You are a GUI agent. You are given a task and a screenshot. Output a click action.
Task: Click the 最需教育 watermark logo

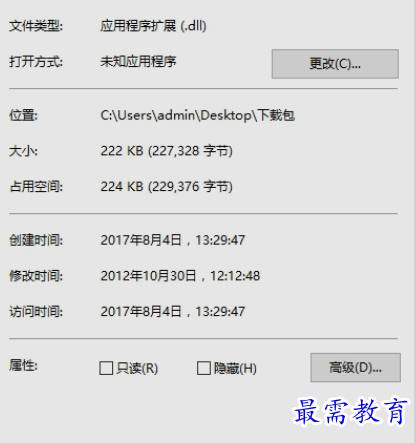pos(350,412)
